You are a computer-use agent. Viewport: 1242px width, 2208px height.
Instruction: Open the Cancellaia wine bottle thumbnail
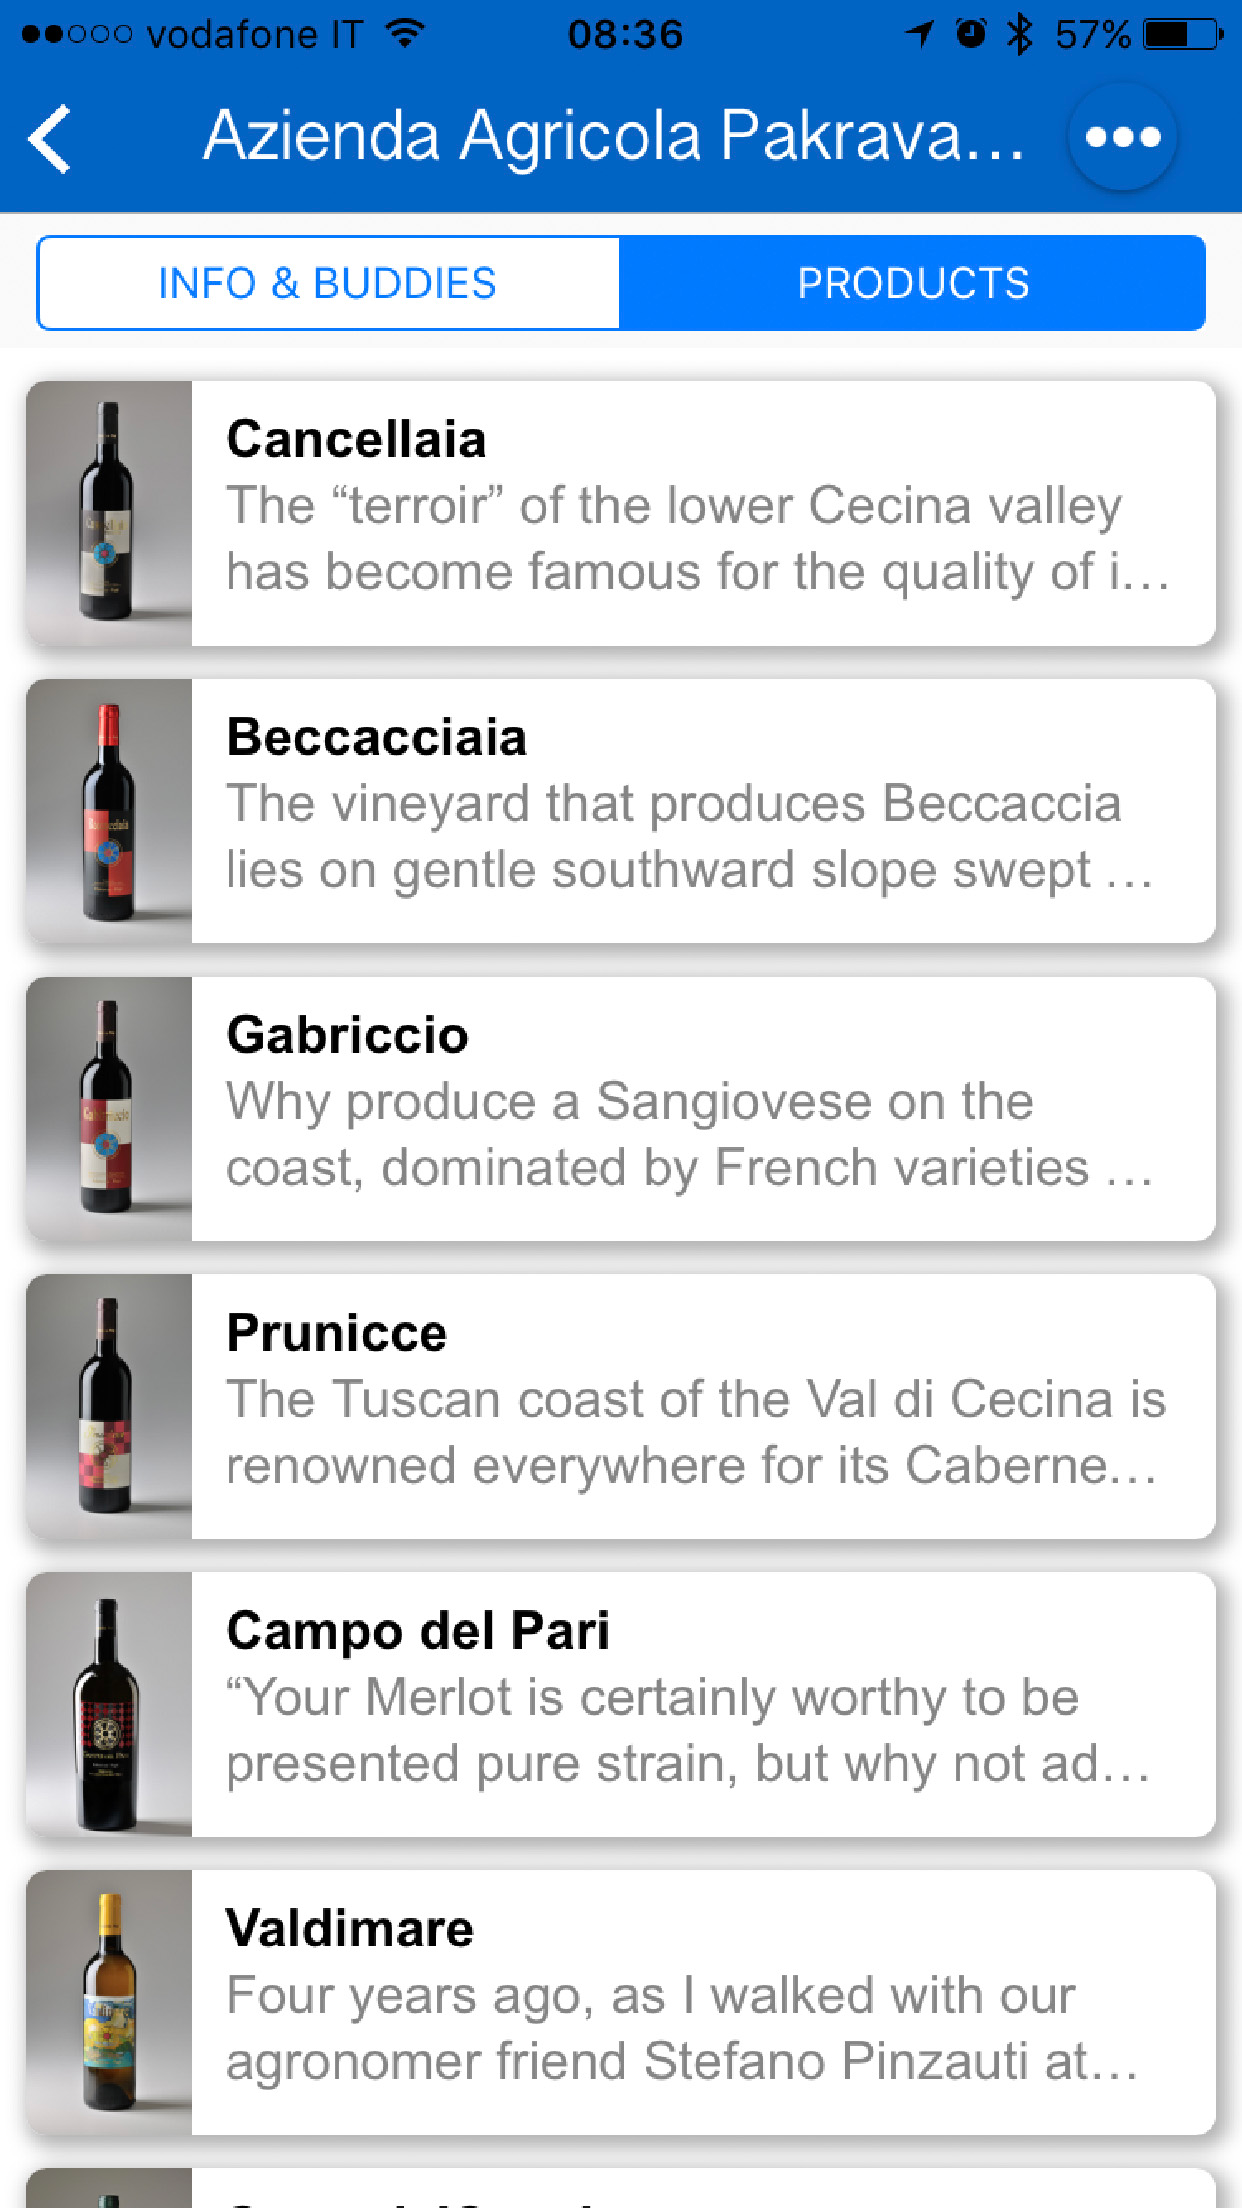(x=109, y=513)
